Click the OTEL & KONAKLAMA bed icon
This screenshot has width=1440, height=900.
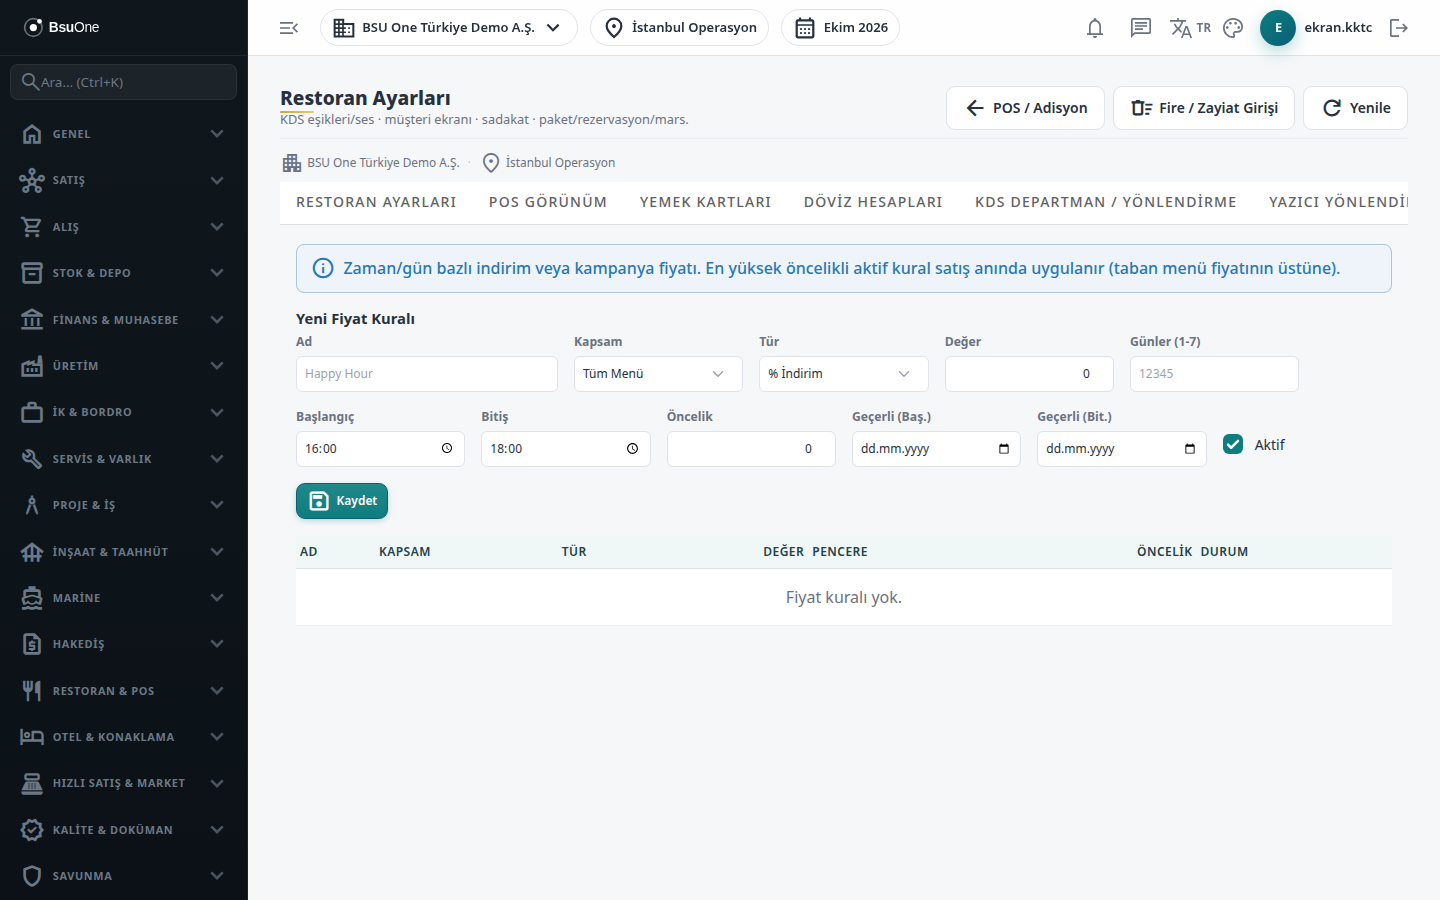tap(32, 737)
